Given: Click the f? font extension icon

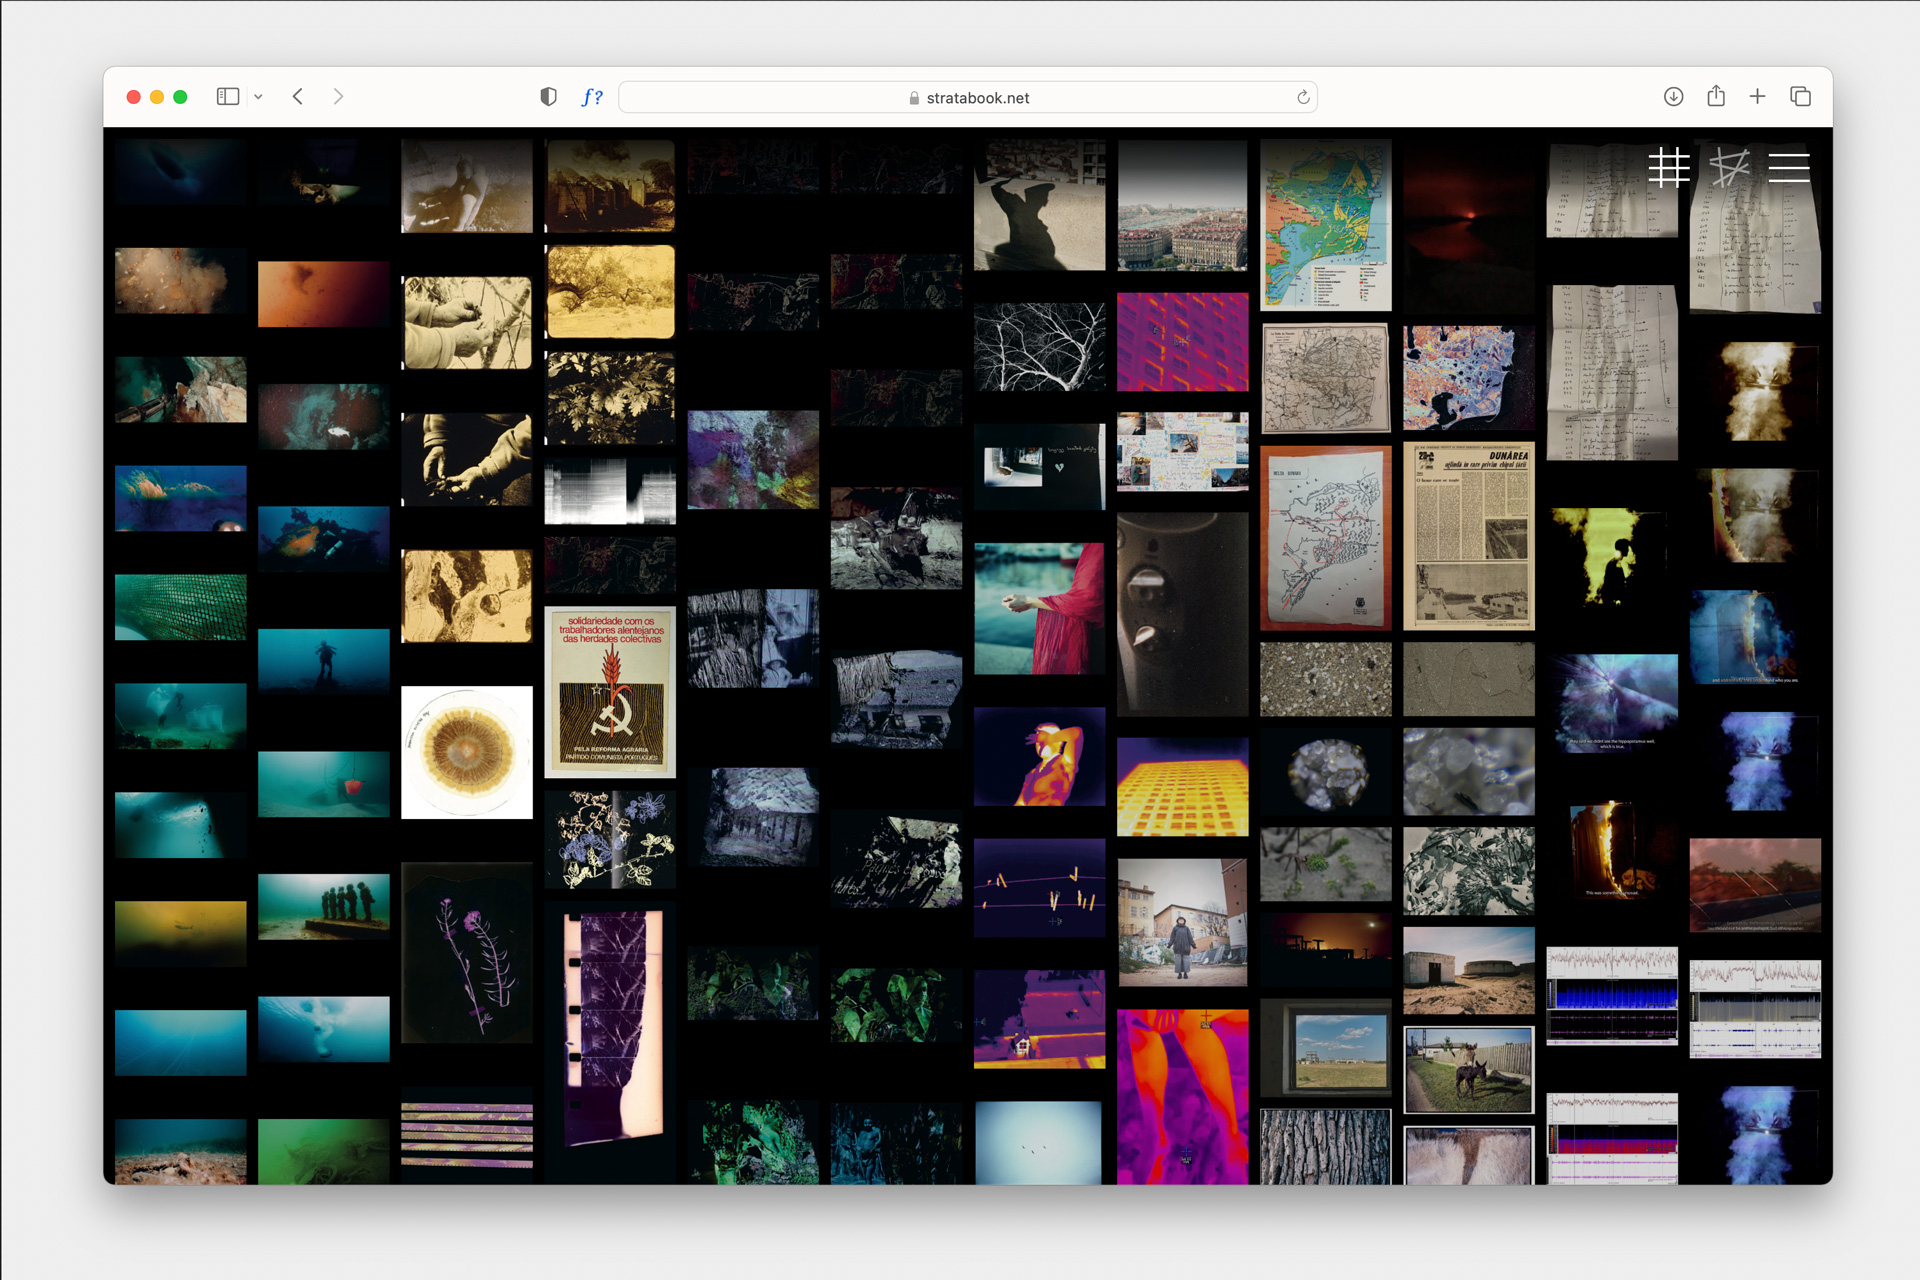Looking at the screenshot, I should 592,97.
